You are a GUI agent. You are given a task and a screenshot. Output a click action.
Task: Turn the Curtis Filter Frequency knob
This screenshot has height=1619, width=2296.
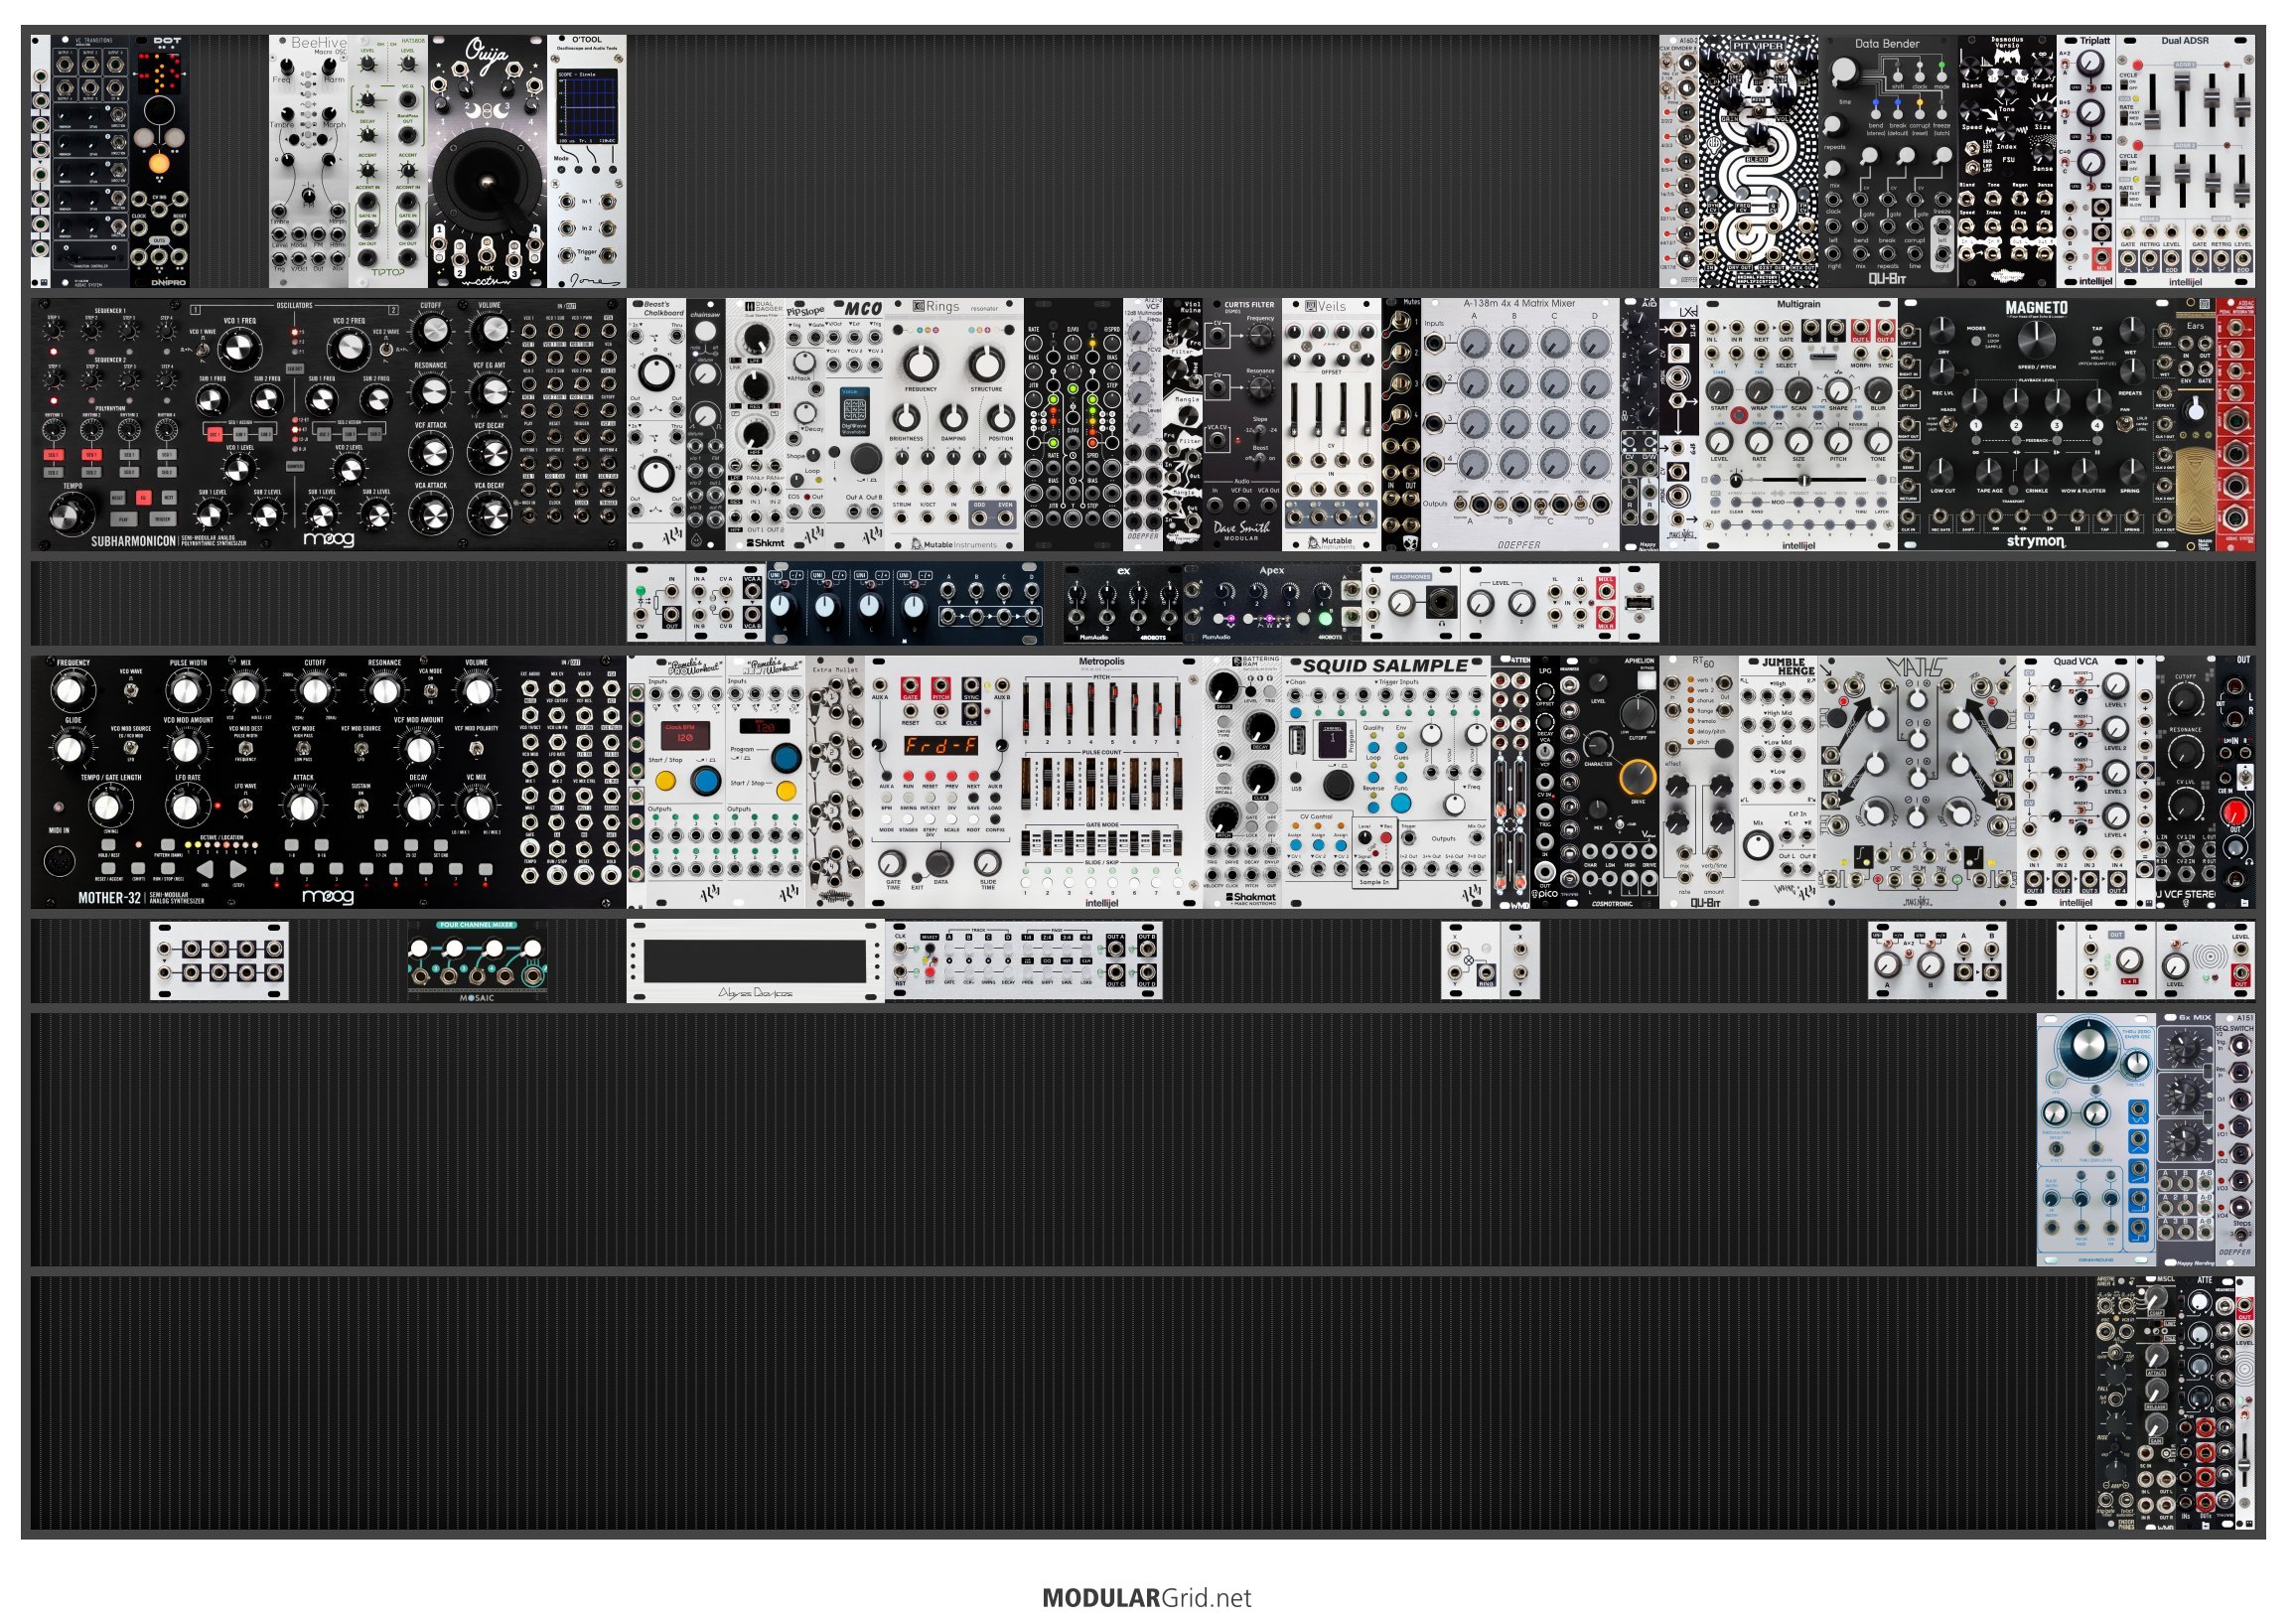1259,338
